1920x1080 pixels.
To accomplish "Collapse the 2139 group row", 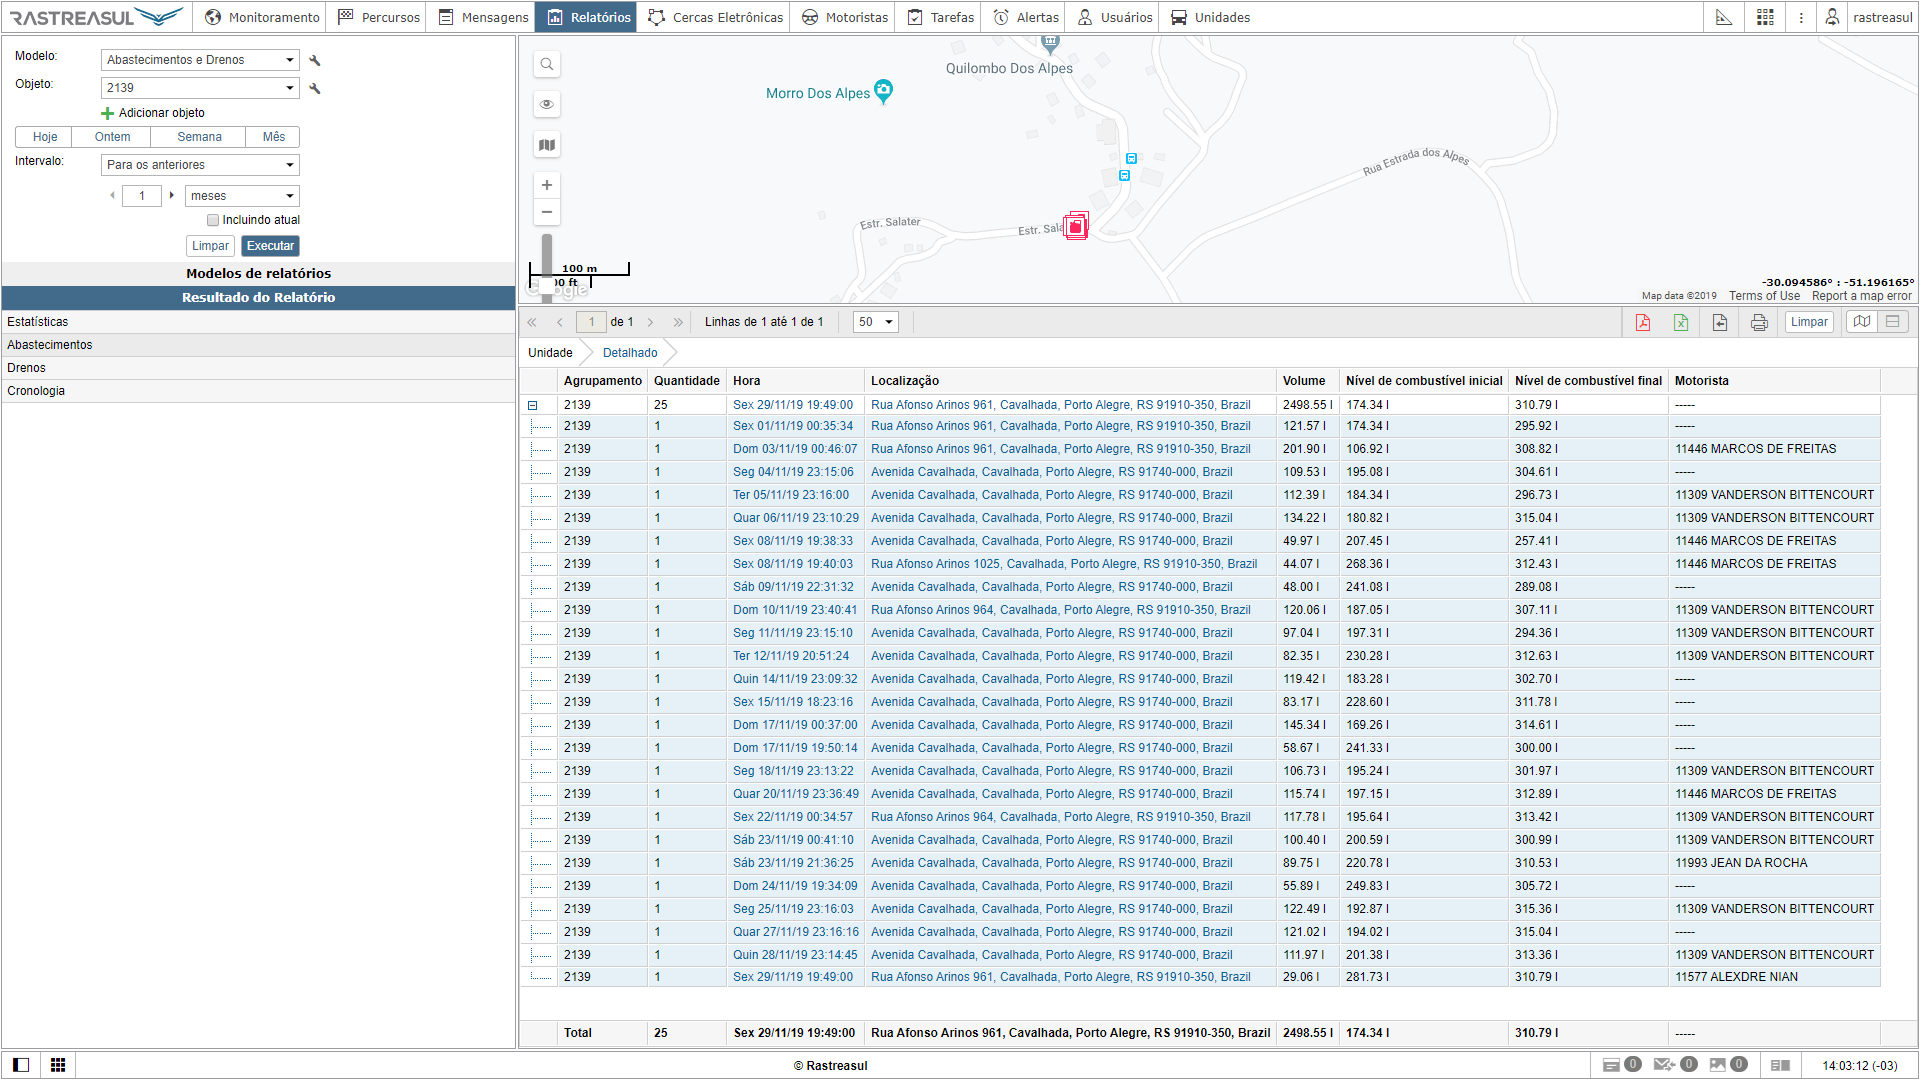I will pyautogui.click(x=533, y=406).
